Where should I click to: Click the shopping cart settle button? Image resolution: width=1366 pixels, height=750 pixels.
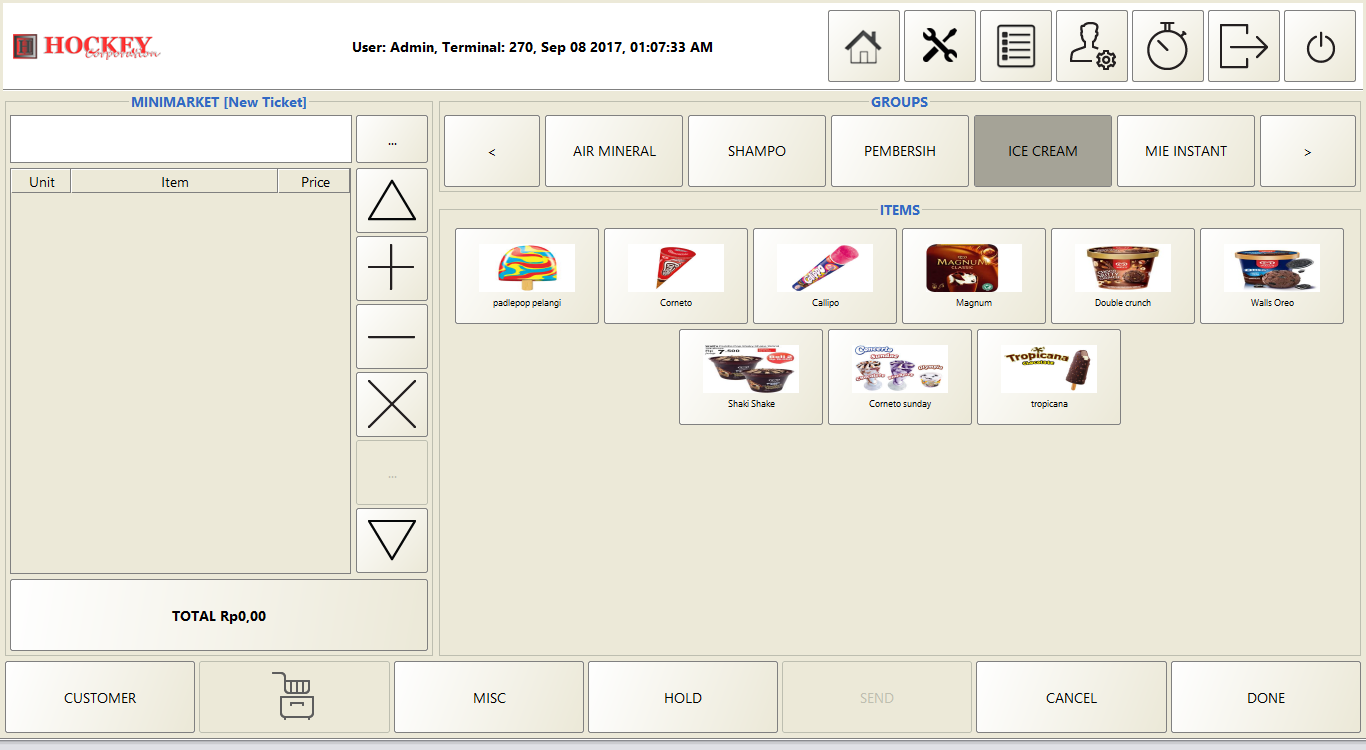[x=294, y=697]
